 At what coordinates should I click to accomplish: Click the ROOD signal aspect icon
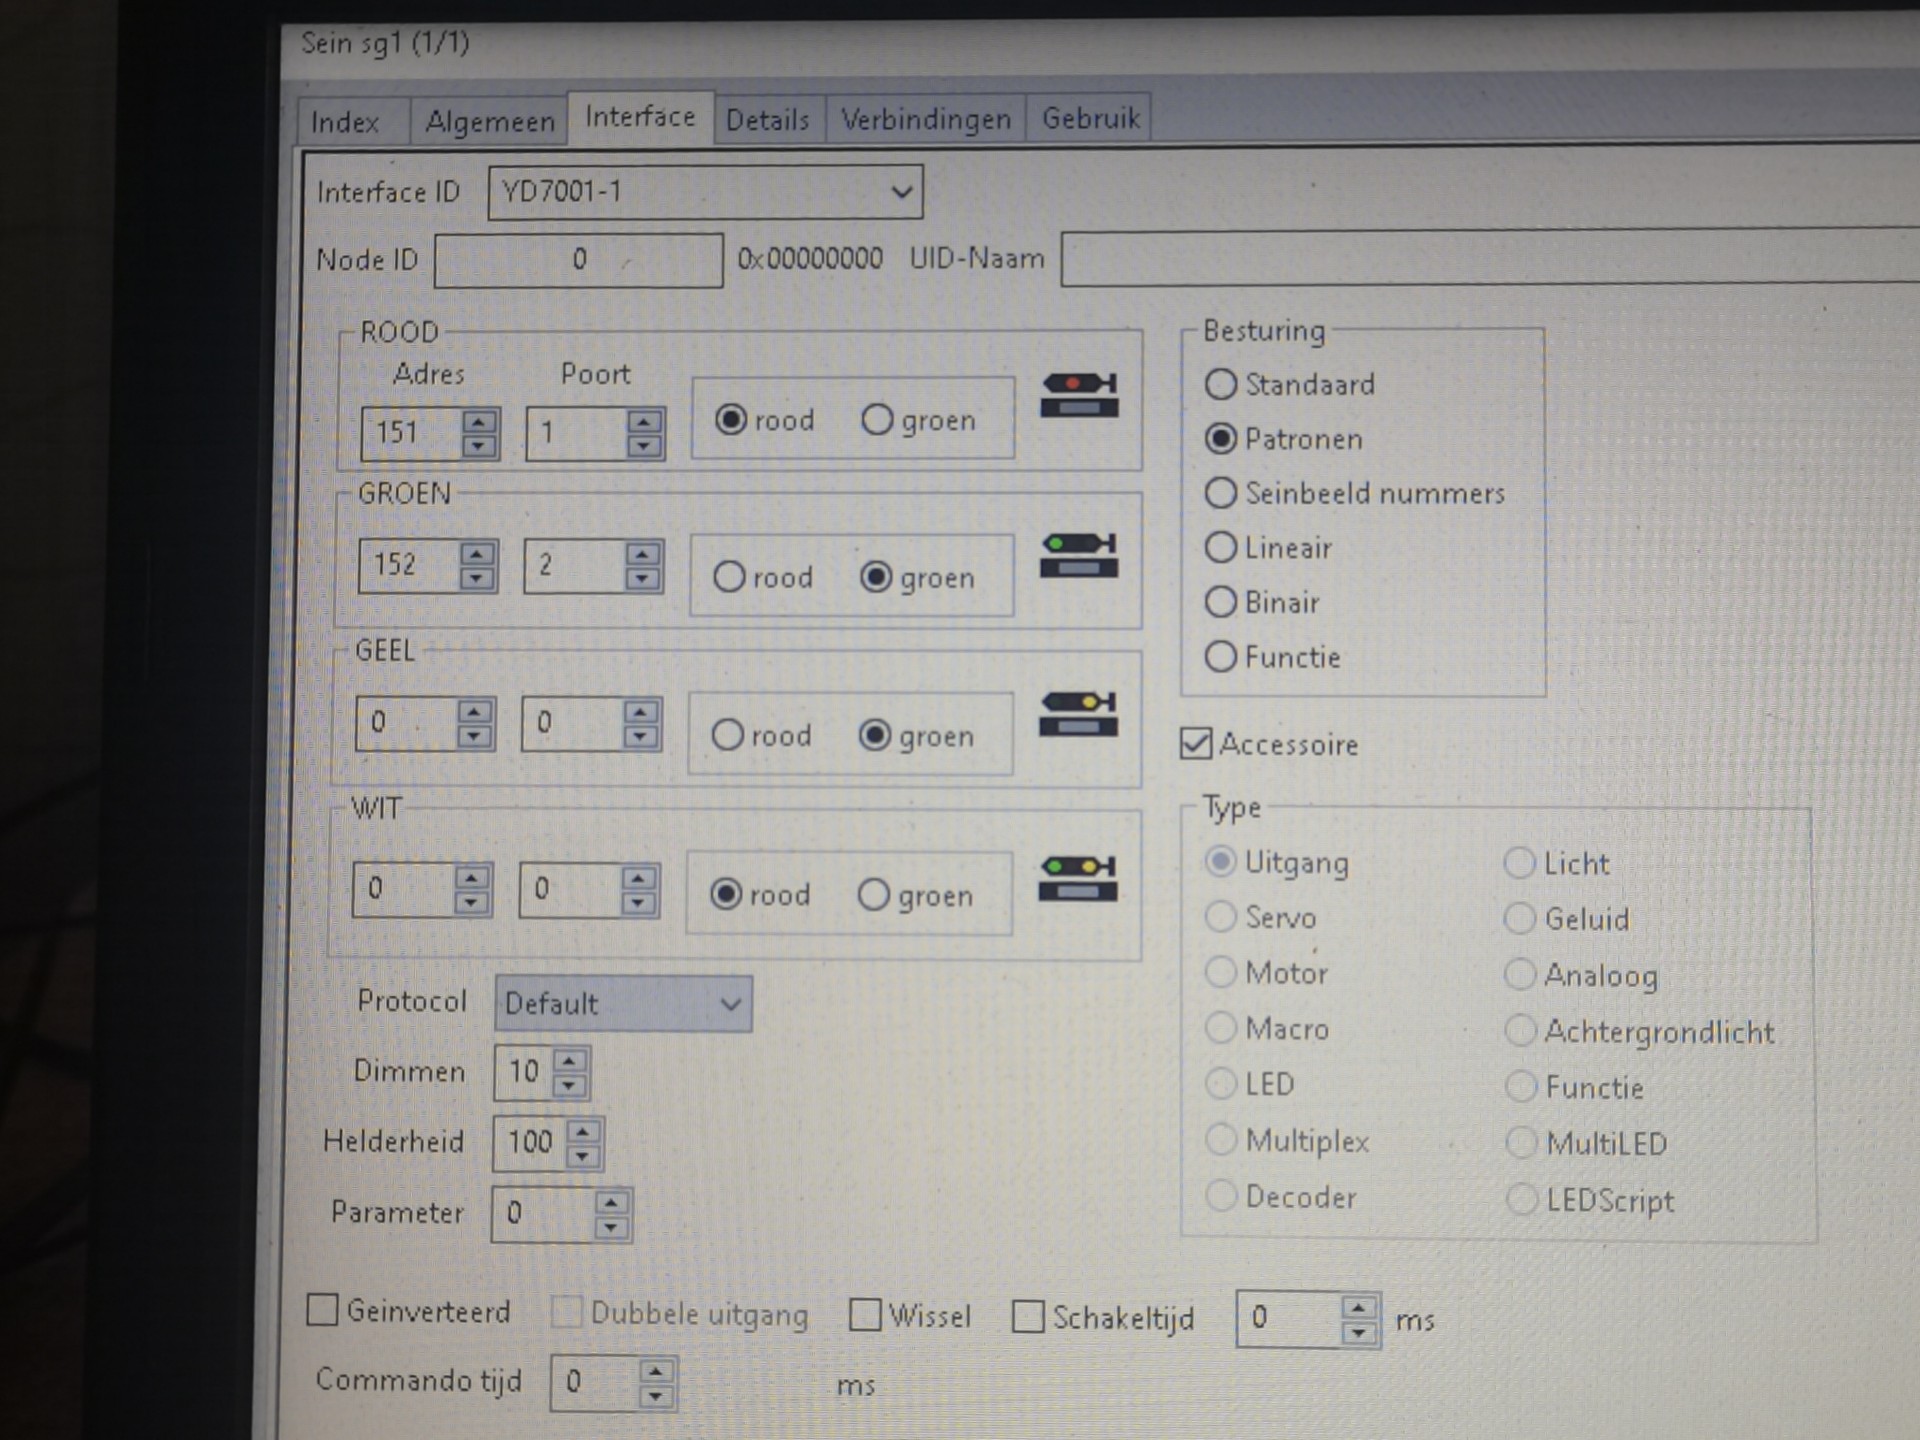point(1079,396)
